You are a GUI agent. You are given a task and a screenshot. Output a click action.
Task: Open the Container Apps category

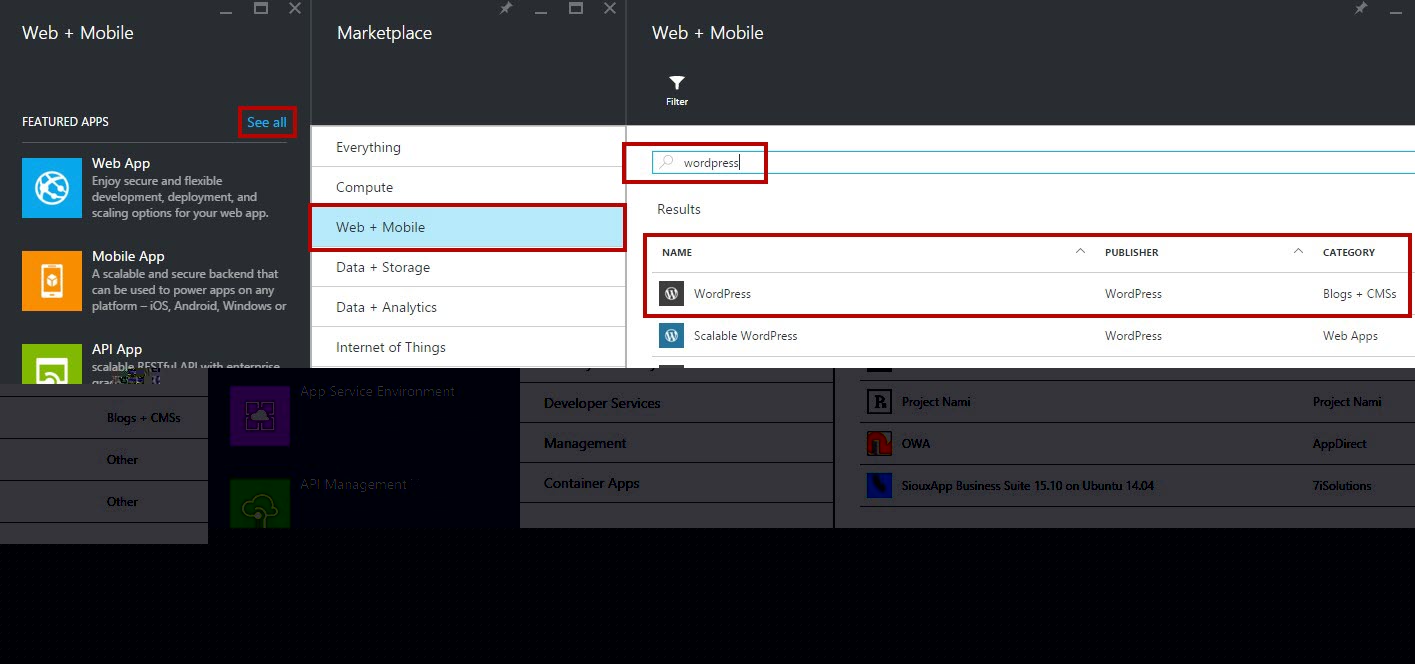pyautogui.click(x=676, y=483)
